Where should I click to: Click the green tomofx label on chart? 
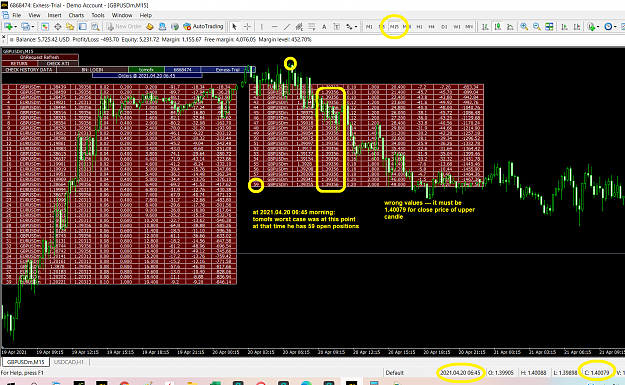146,69
